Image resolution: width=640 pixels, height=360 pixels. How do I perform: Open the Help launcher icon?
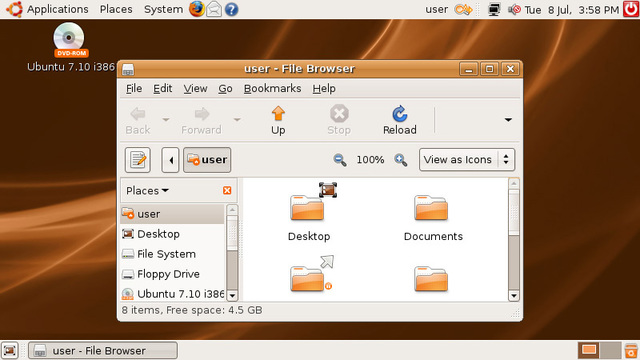(231, 9)
